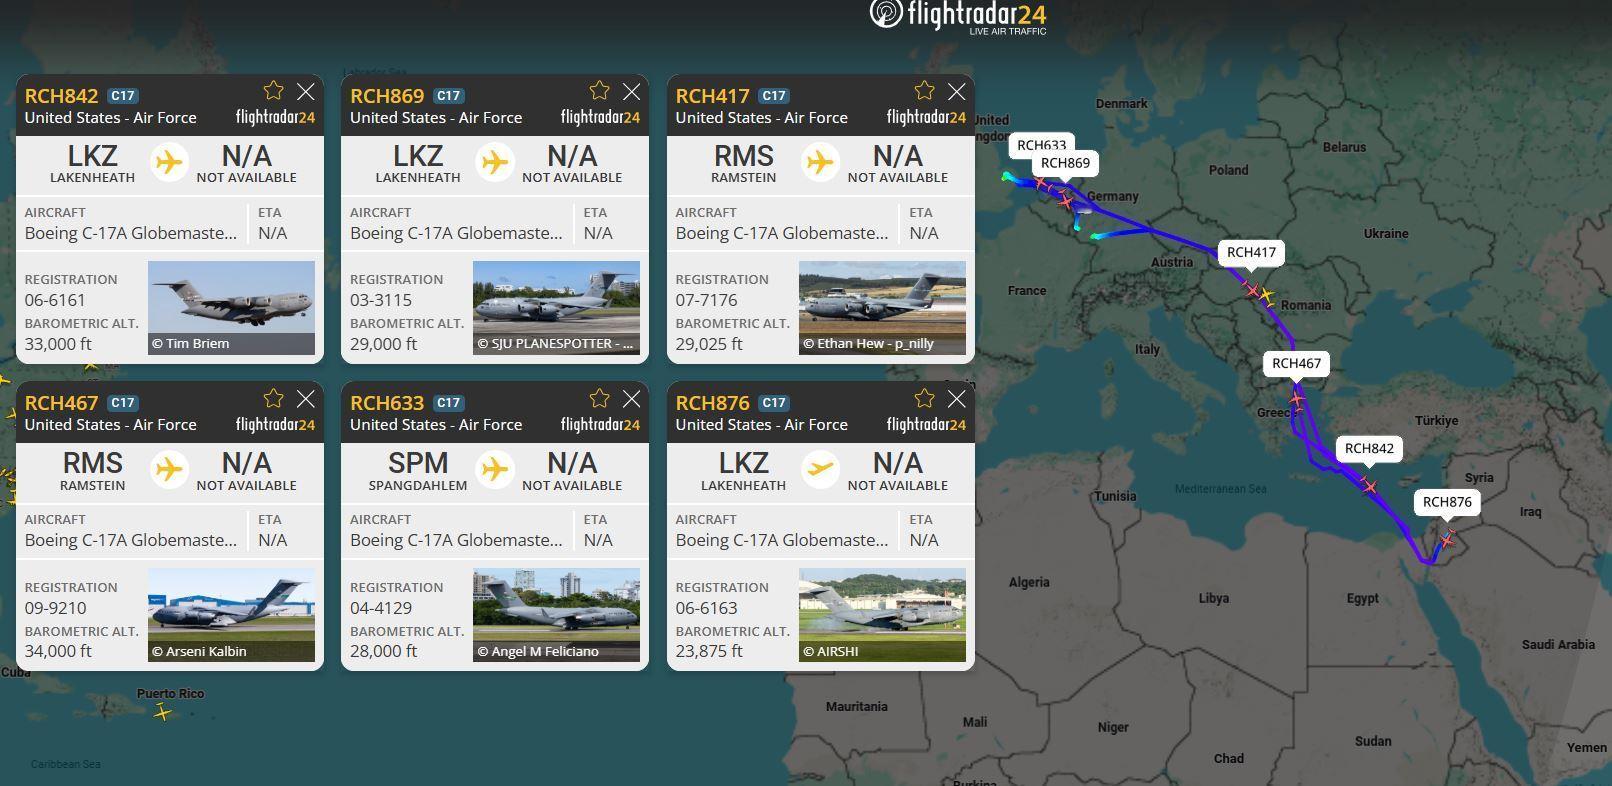1612x786 pixels.
Task: Click the RCH869 route plane icon
Action: (495, 162)
